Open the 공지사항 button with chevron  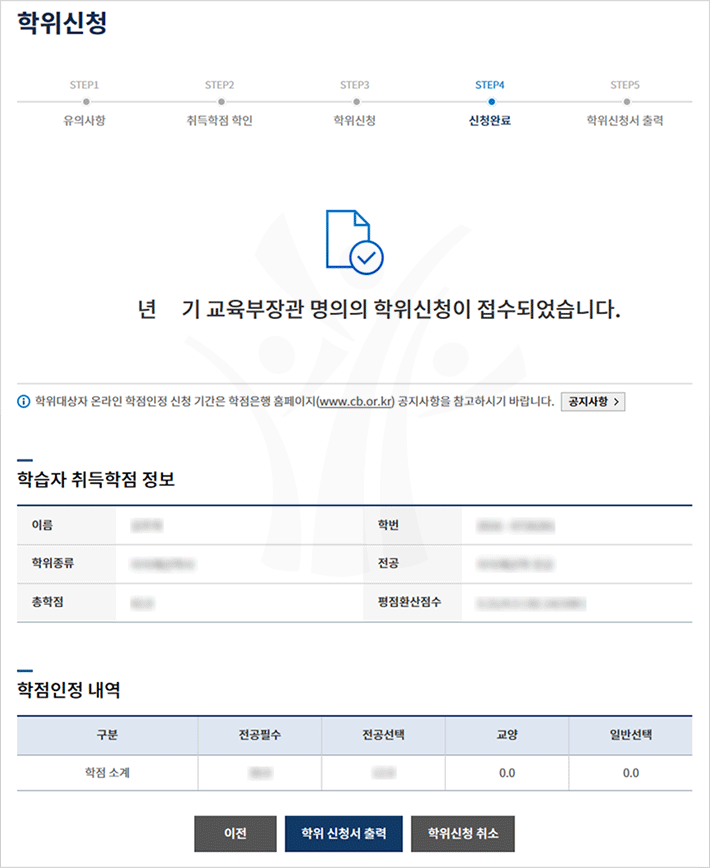(x=592, y=401)
